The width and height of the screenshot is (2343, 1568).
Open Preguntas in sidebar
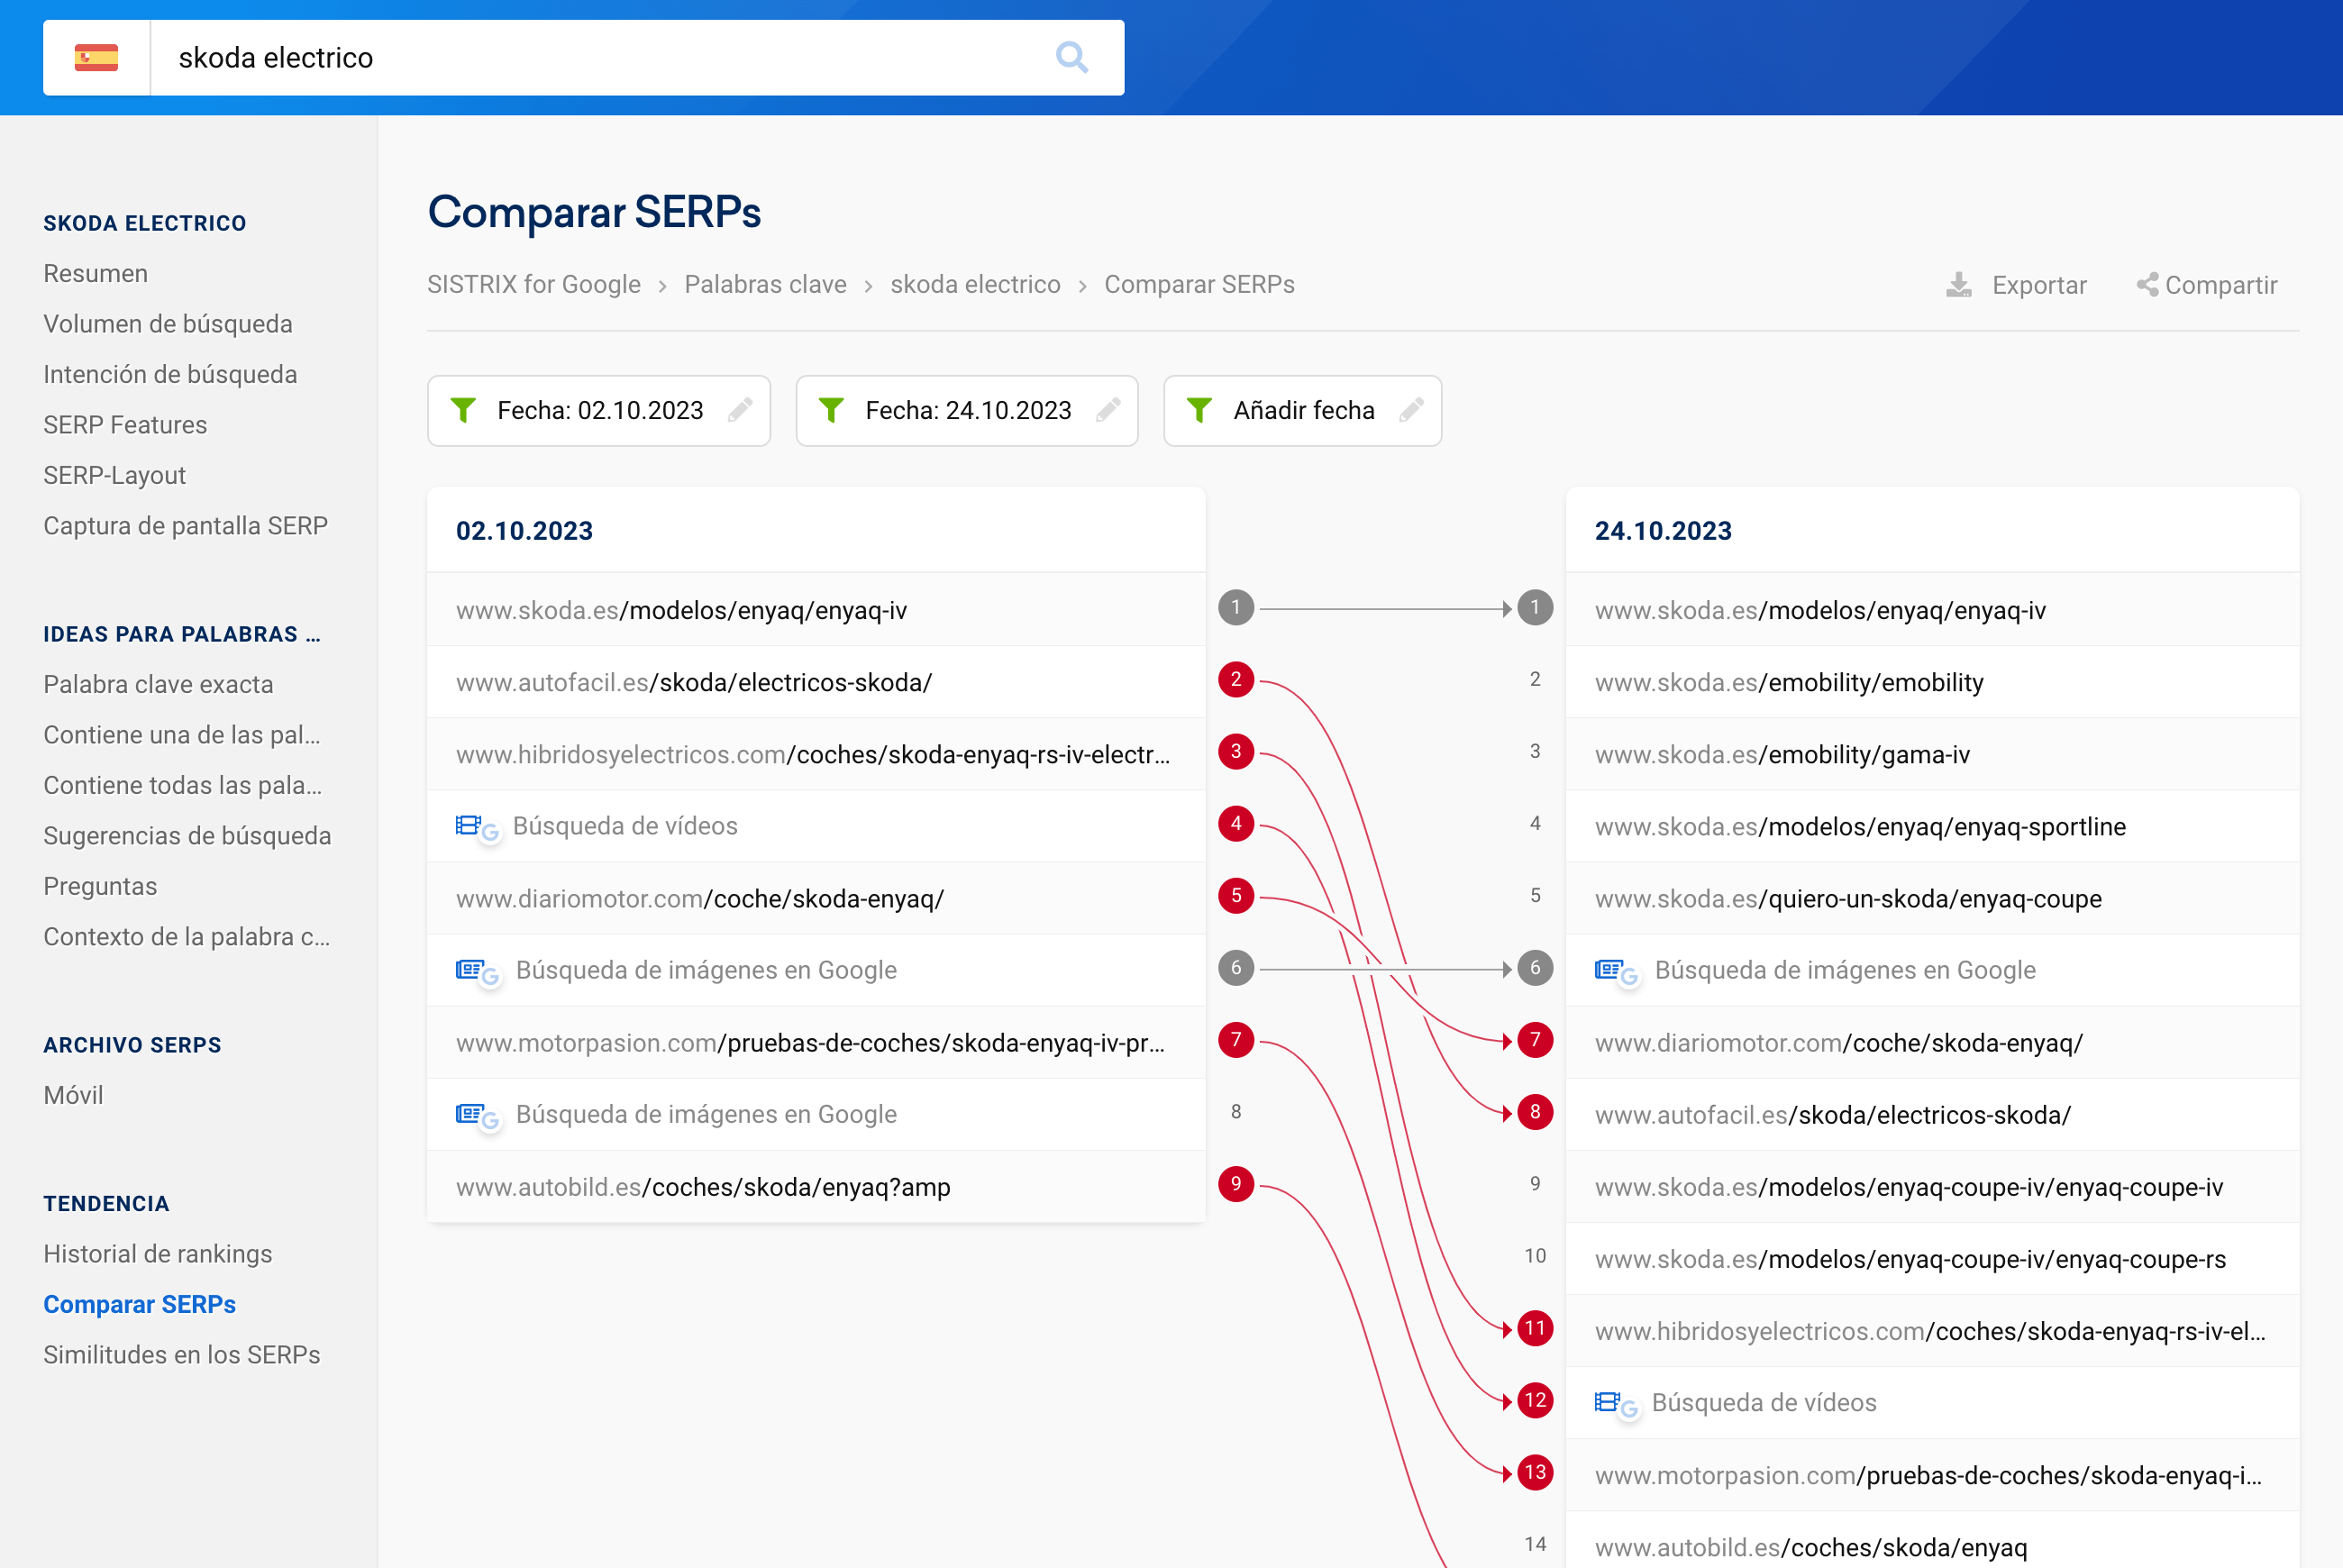click(x=100, y=886)
